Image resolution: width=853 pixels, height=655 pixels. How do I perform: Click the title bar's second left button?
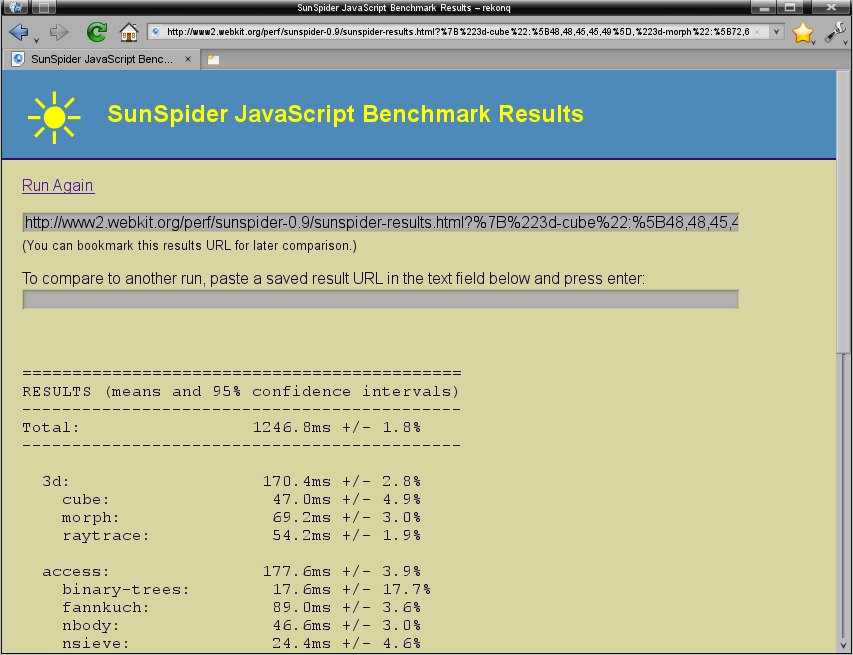pos(44,7)
